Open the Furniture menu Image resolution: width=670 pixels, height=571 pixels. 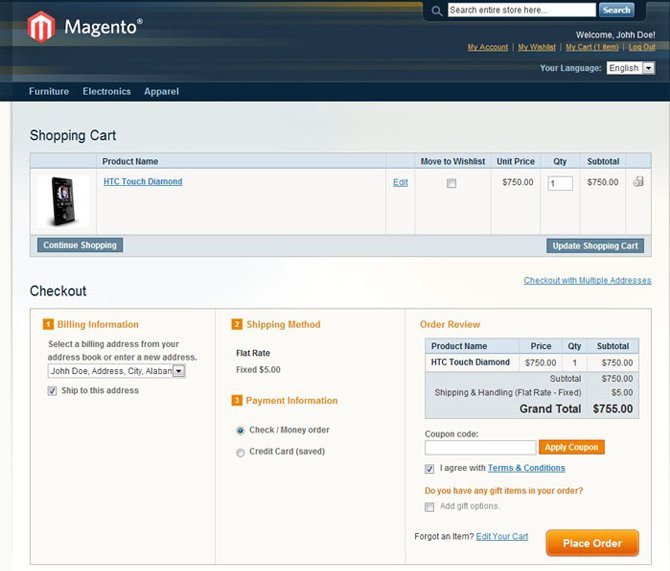49,91
